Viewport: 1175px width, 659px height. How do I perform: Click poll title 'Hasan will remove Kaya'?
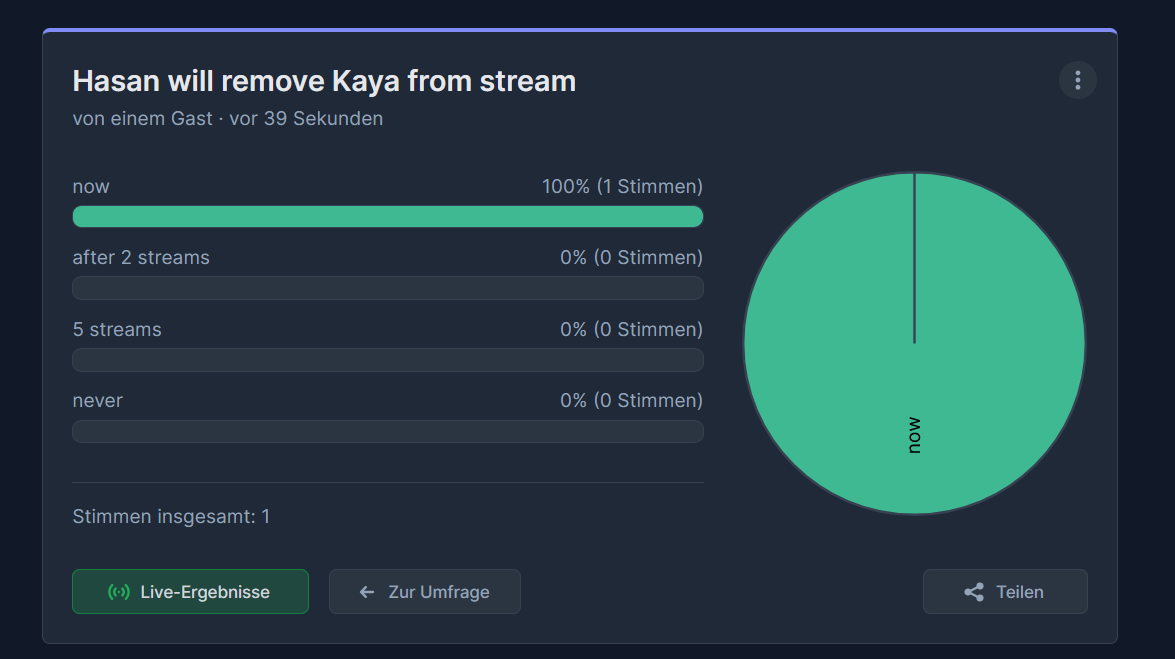coord(324,81)
